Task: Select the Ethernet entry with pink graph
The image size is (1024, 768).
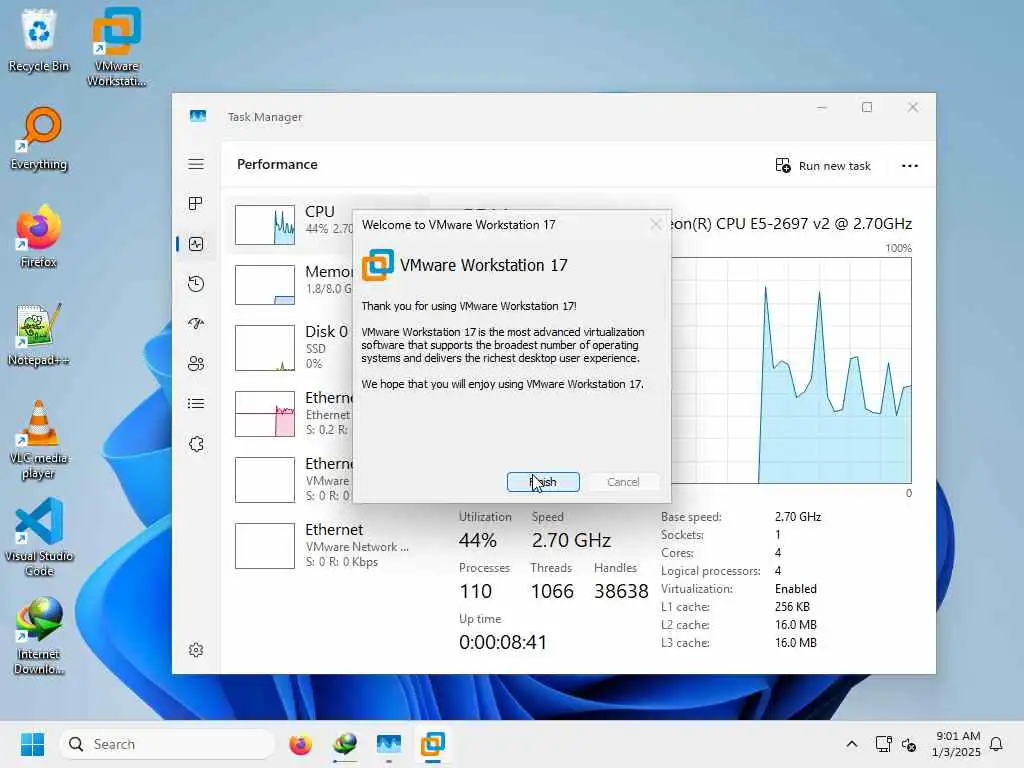Action: (294, 413)
